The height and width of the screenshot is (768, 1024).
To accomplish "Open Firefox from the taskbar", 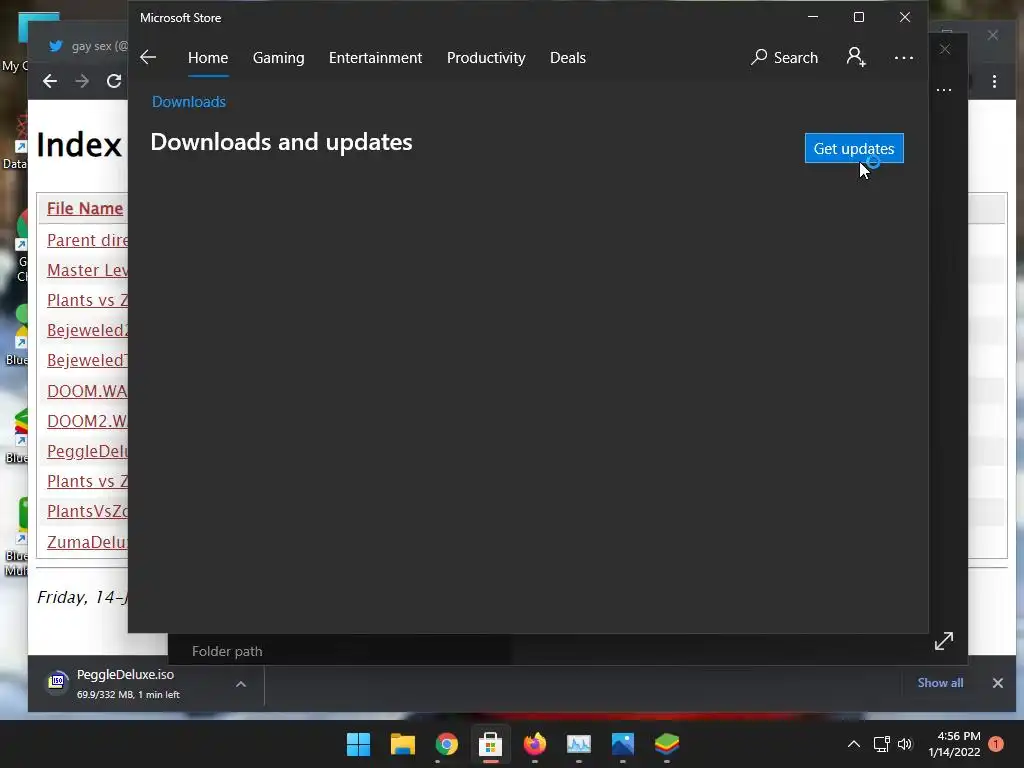I will coord(534,744).
